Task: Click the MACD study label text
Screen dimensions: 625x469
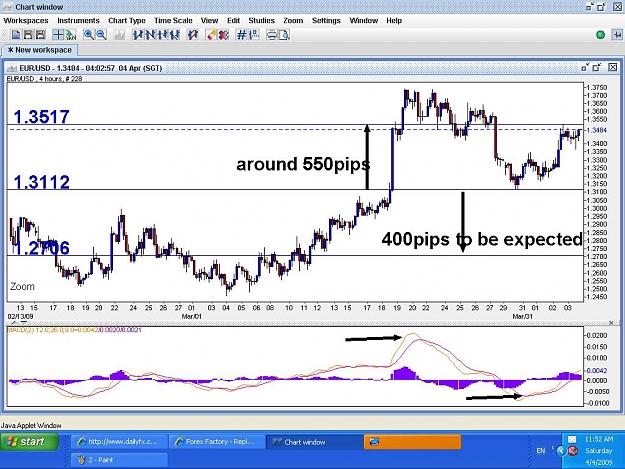Action: tap(74, 330)
